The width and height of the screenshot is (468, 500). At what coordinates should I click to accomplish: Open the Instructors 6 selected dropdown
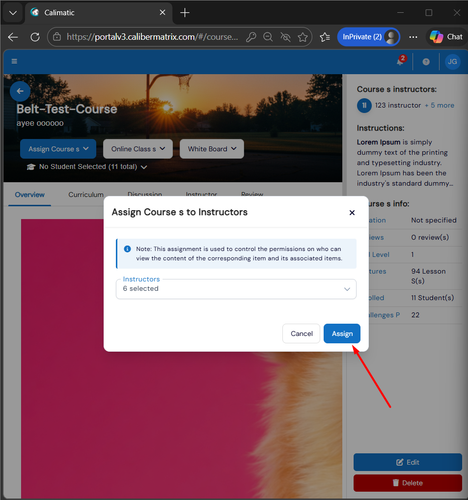point(236,289)
